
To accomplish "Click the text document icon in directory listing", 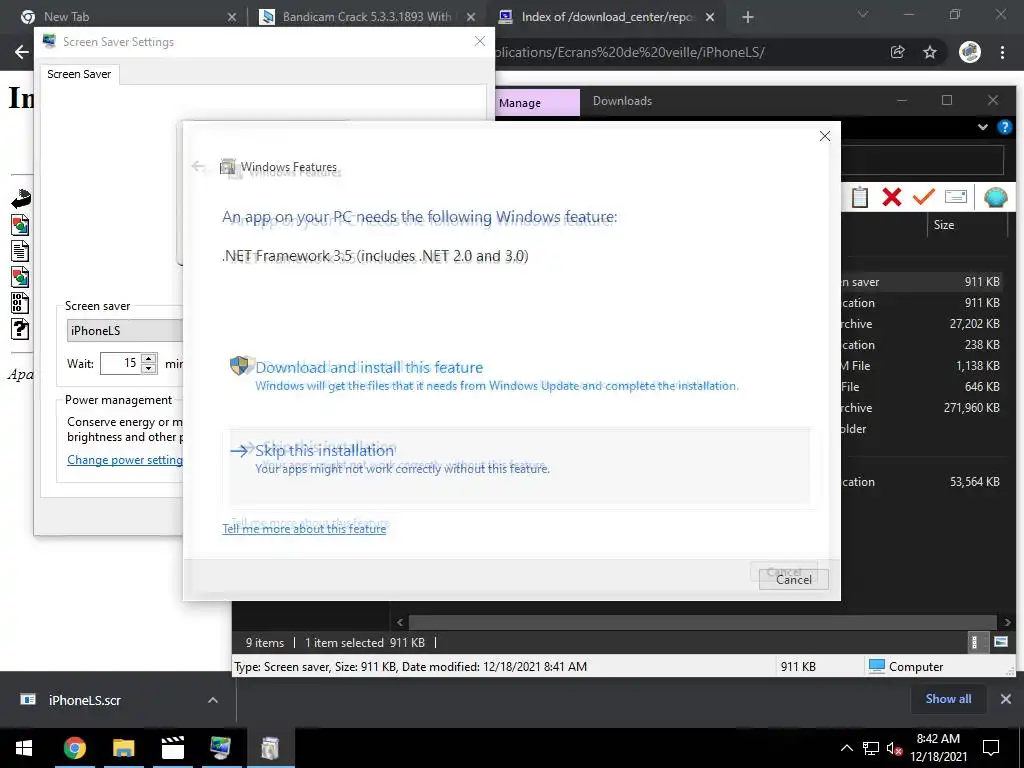I will [20, 251].
